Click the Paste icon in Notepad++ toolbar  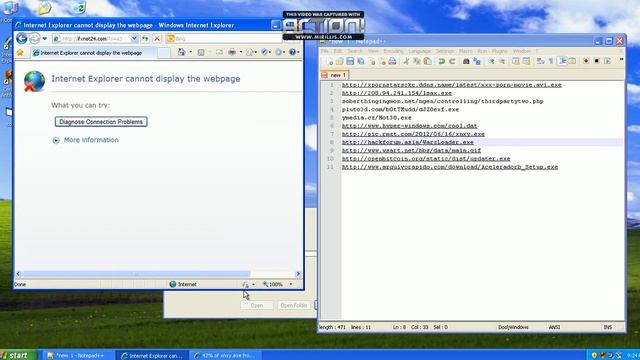point(427,62)
